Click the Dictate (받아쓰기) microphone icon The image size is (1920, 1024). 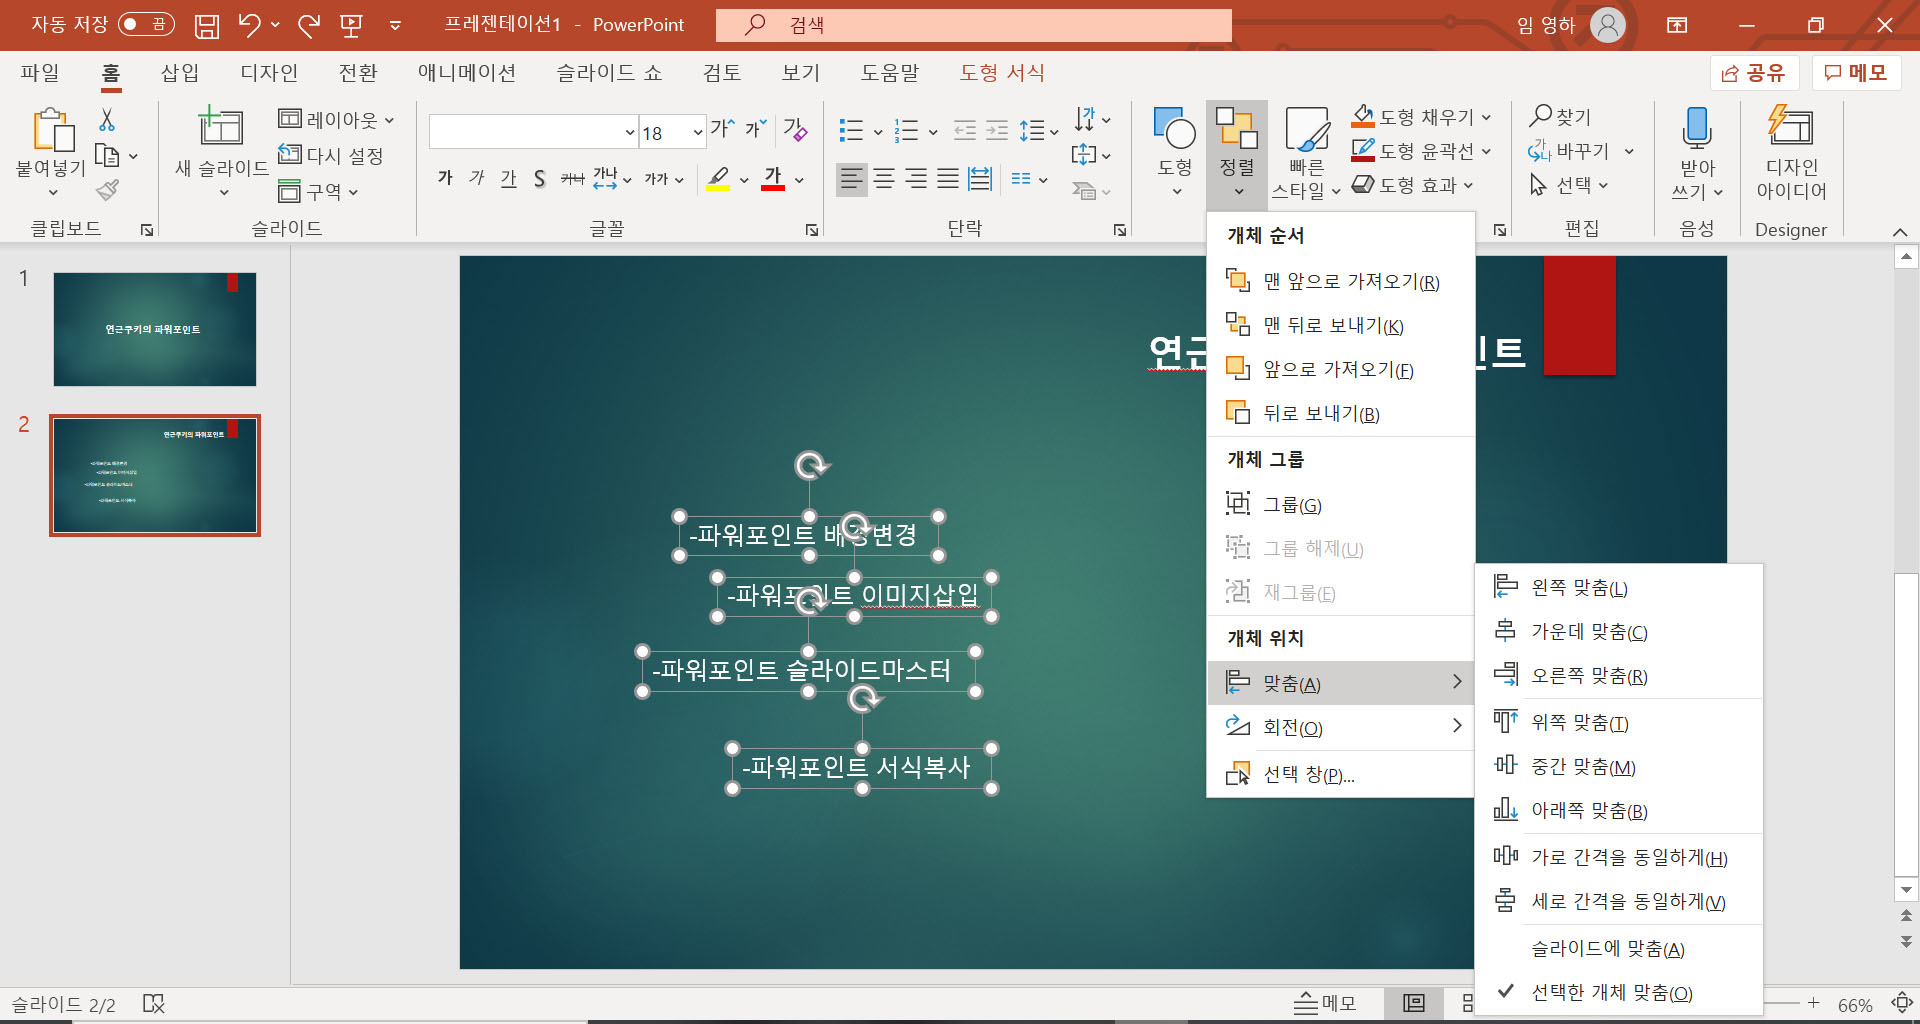coord(1697,128)
